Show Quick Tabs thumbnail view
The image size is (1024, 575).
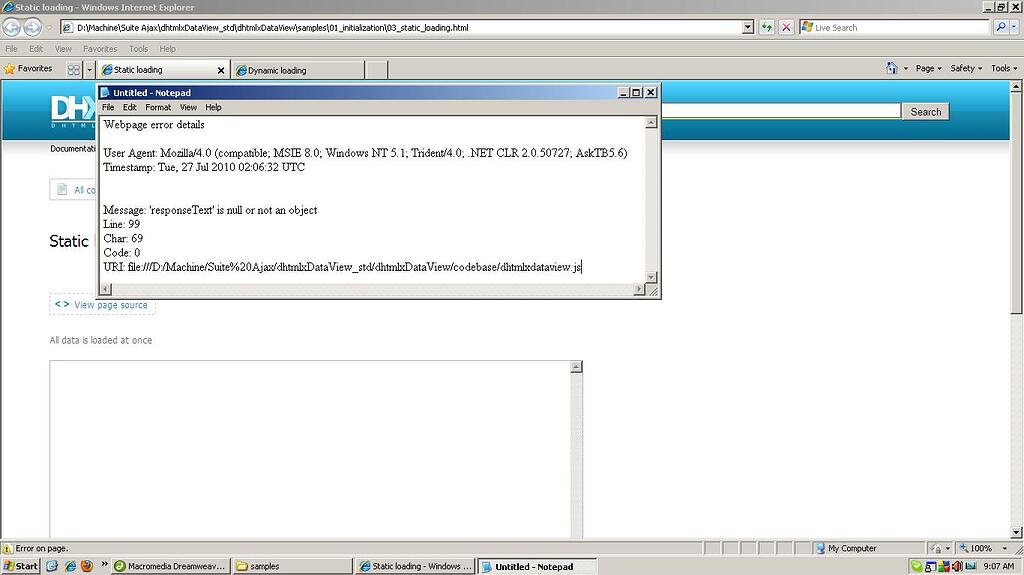[x=74, y=69]
